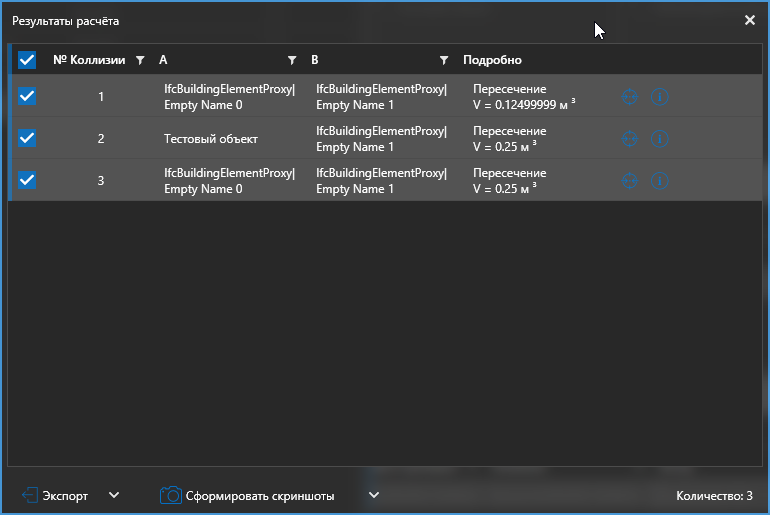Viewport: 770px width, 515px height.
Task: Select the Тестовый объект row cell
Action: 204,139
